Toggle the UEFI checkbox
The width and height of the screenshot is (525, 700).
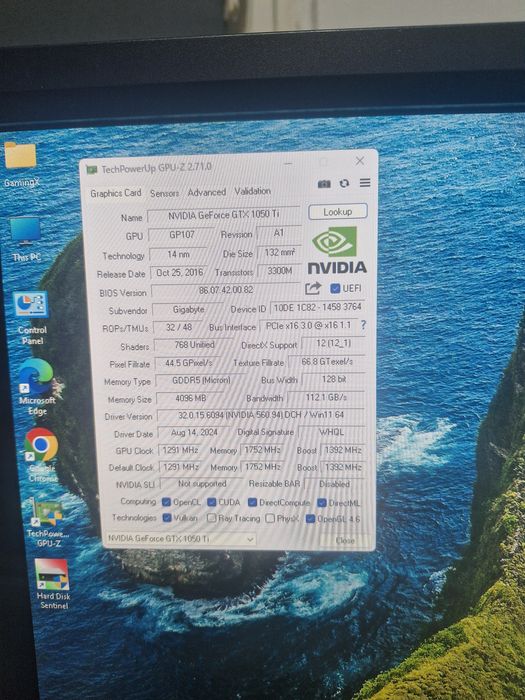pyautogui.click(x=335, y=288)
